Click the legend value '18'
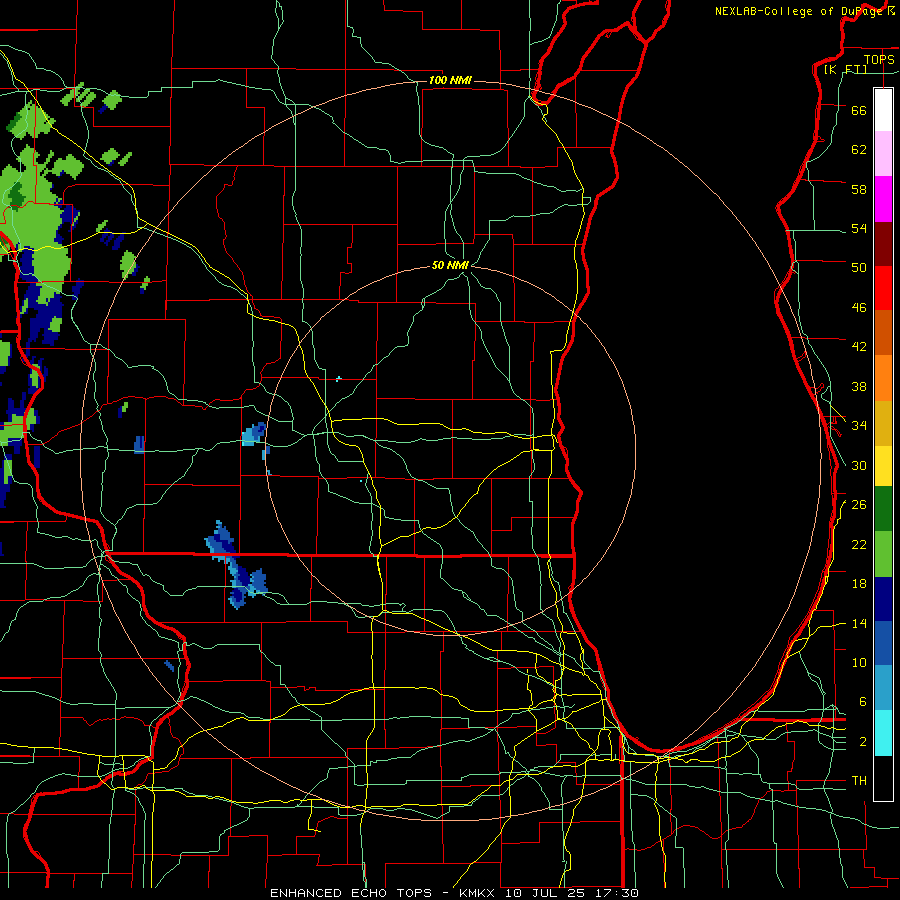The height and width of the screenshot is (900, 900). (859, 584)
